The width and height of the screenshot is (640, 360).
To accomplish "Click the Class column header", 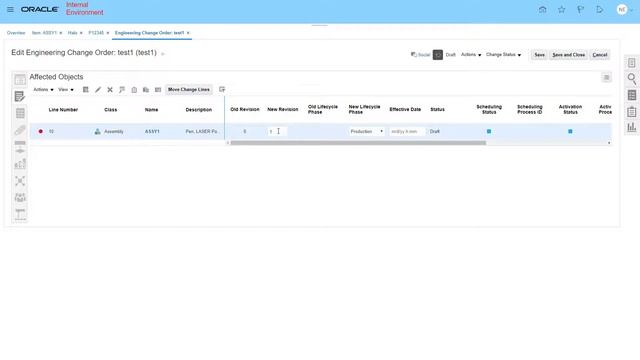I will [111, 110].
